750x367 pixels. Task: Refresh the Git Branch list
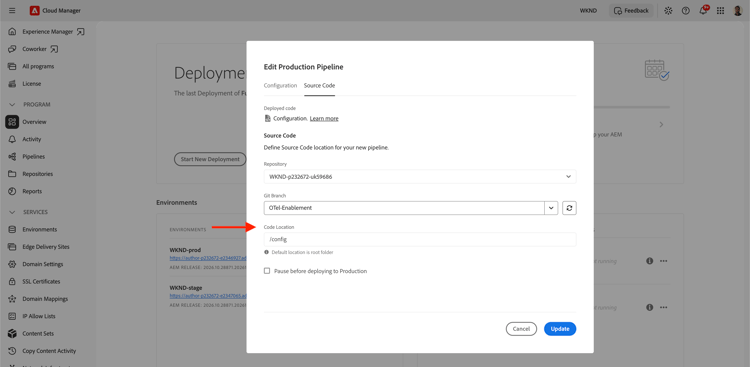pyautogui.click(x=569, y=208)
